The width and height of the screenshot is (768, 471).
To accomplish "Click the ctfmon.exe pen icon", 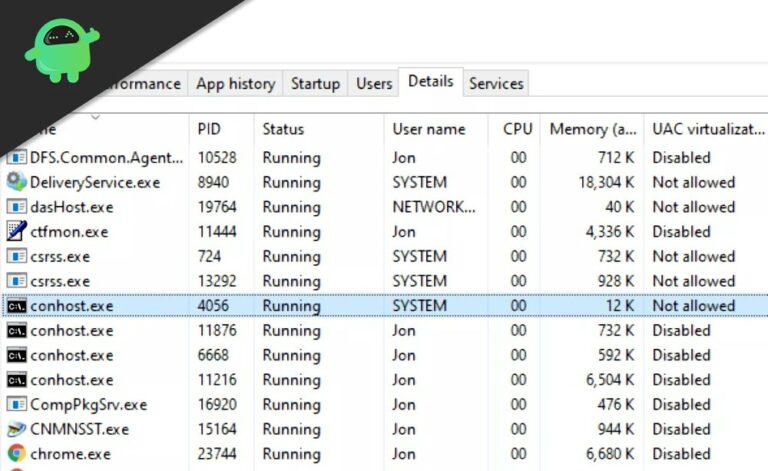I will [x=16, y=232].
